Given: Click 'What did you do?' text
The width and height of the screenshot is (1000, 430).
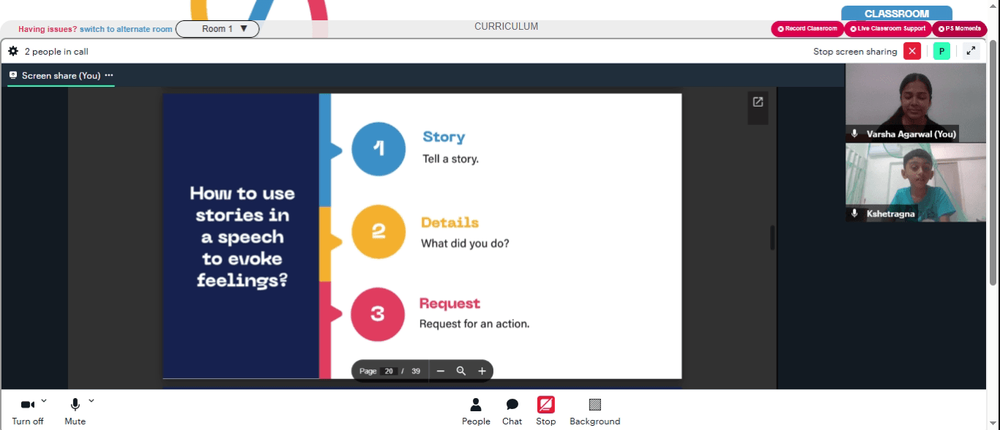Looking at the screenshot, I should point(465,243).
